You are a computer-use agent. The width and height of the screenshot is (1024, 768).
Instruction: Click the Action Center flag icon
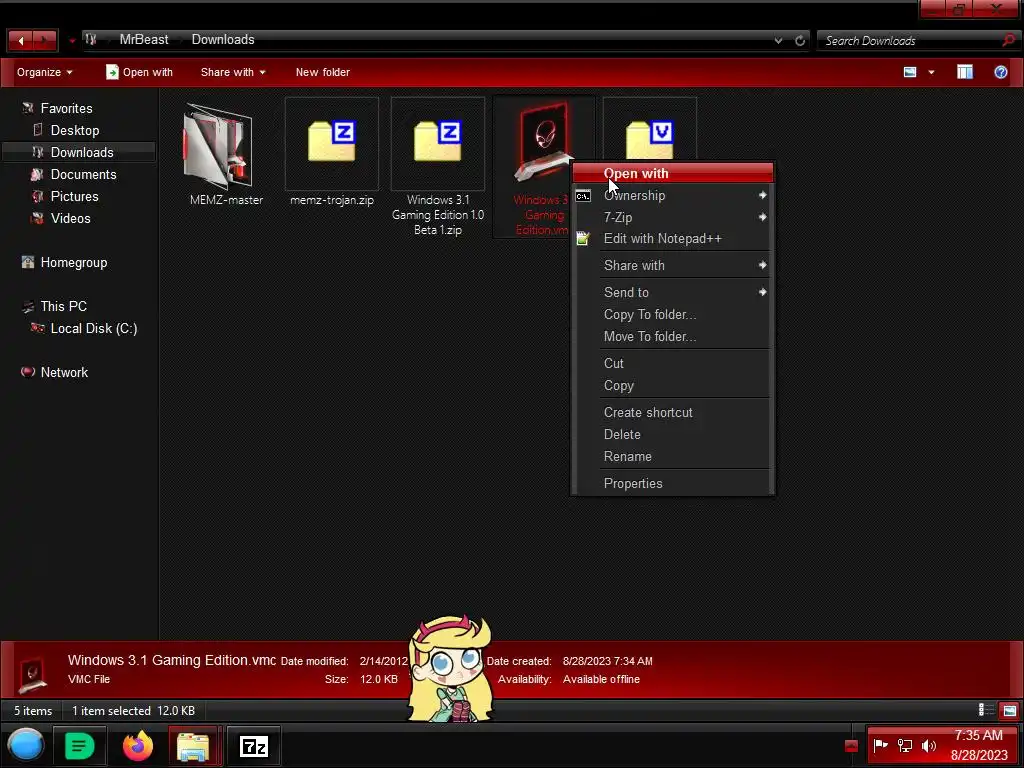coord(880,745)
